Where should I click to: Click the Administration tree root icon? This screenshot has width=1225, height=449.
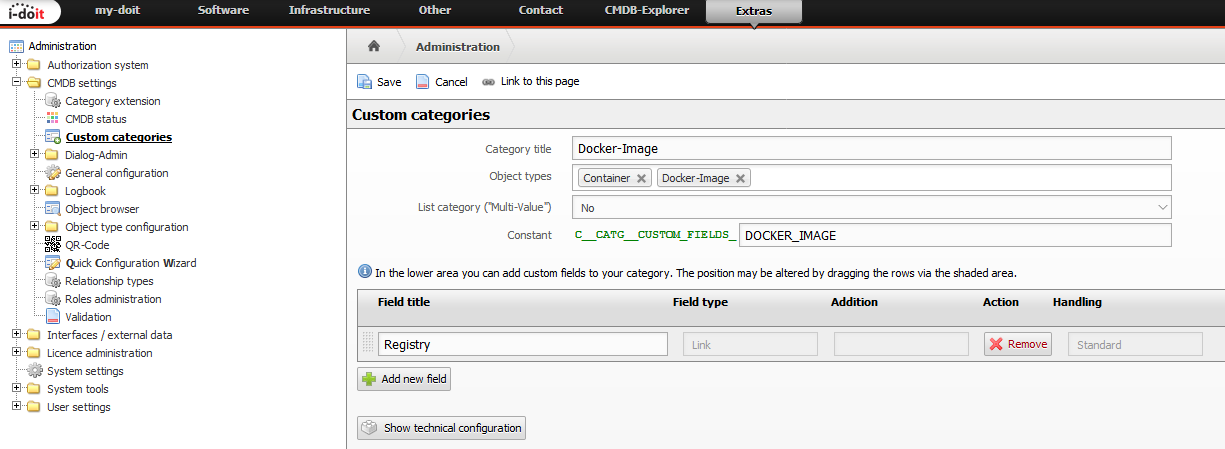(16, 46)
